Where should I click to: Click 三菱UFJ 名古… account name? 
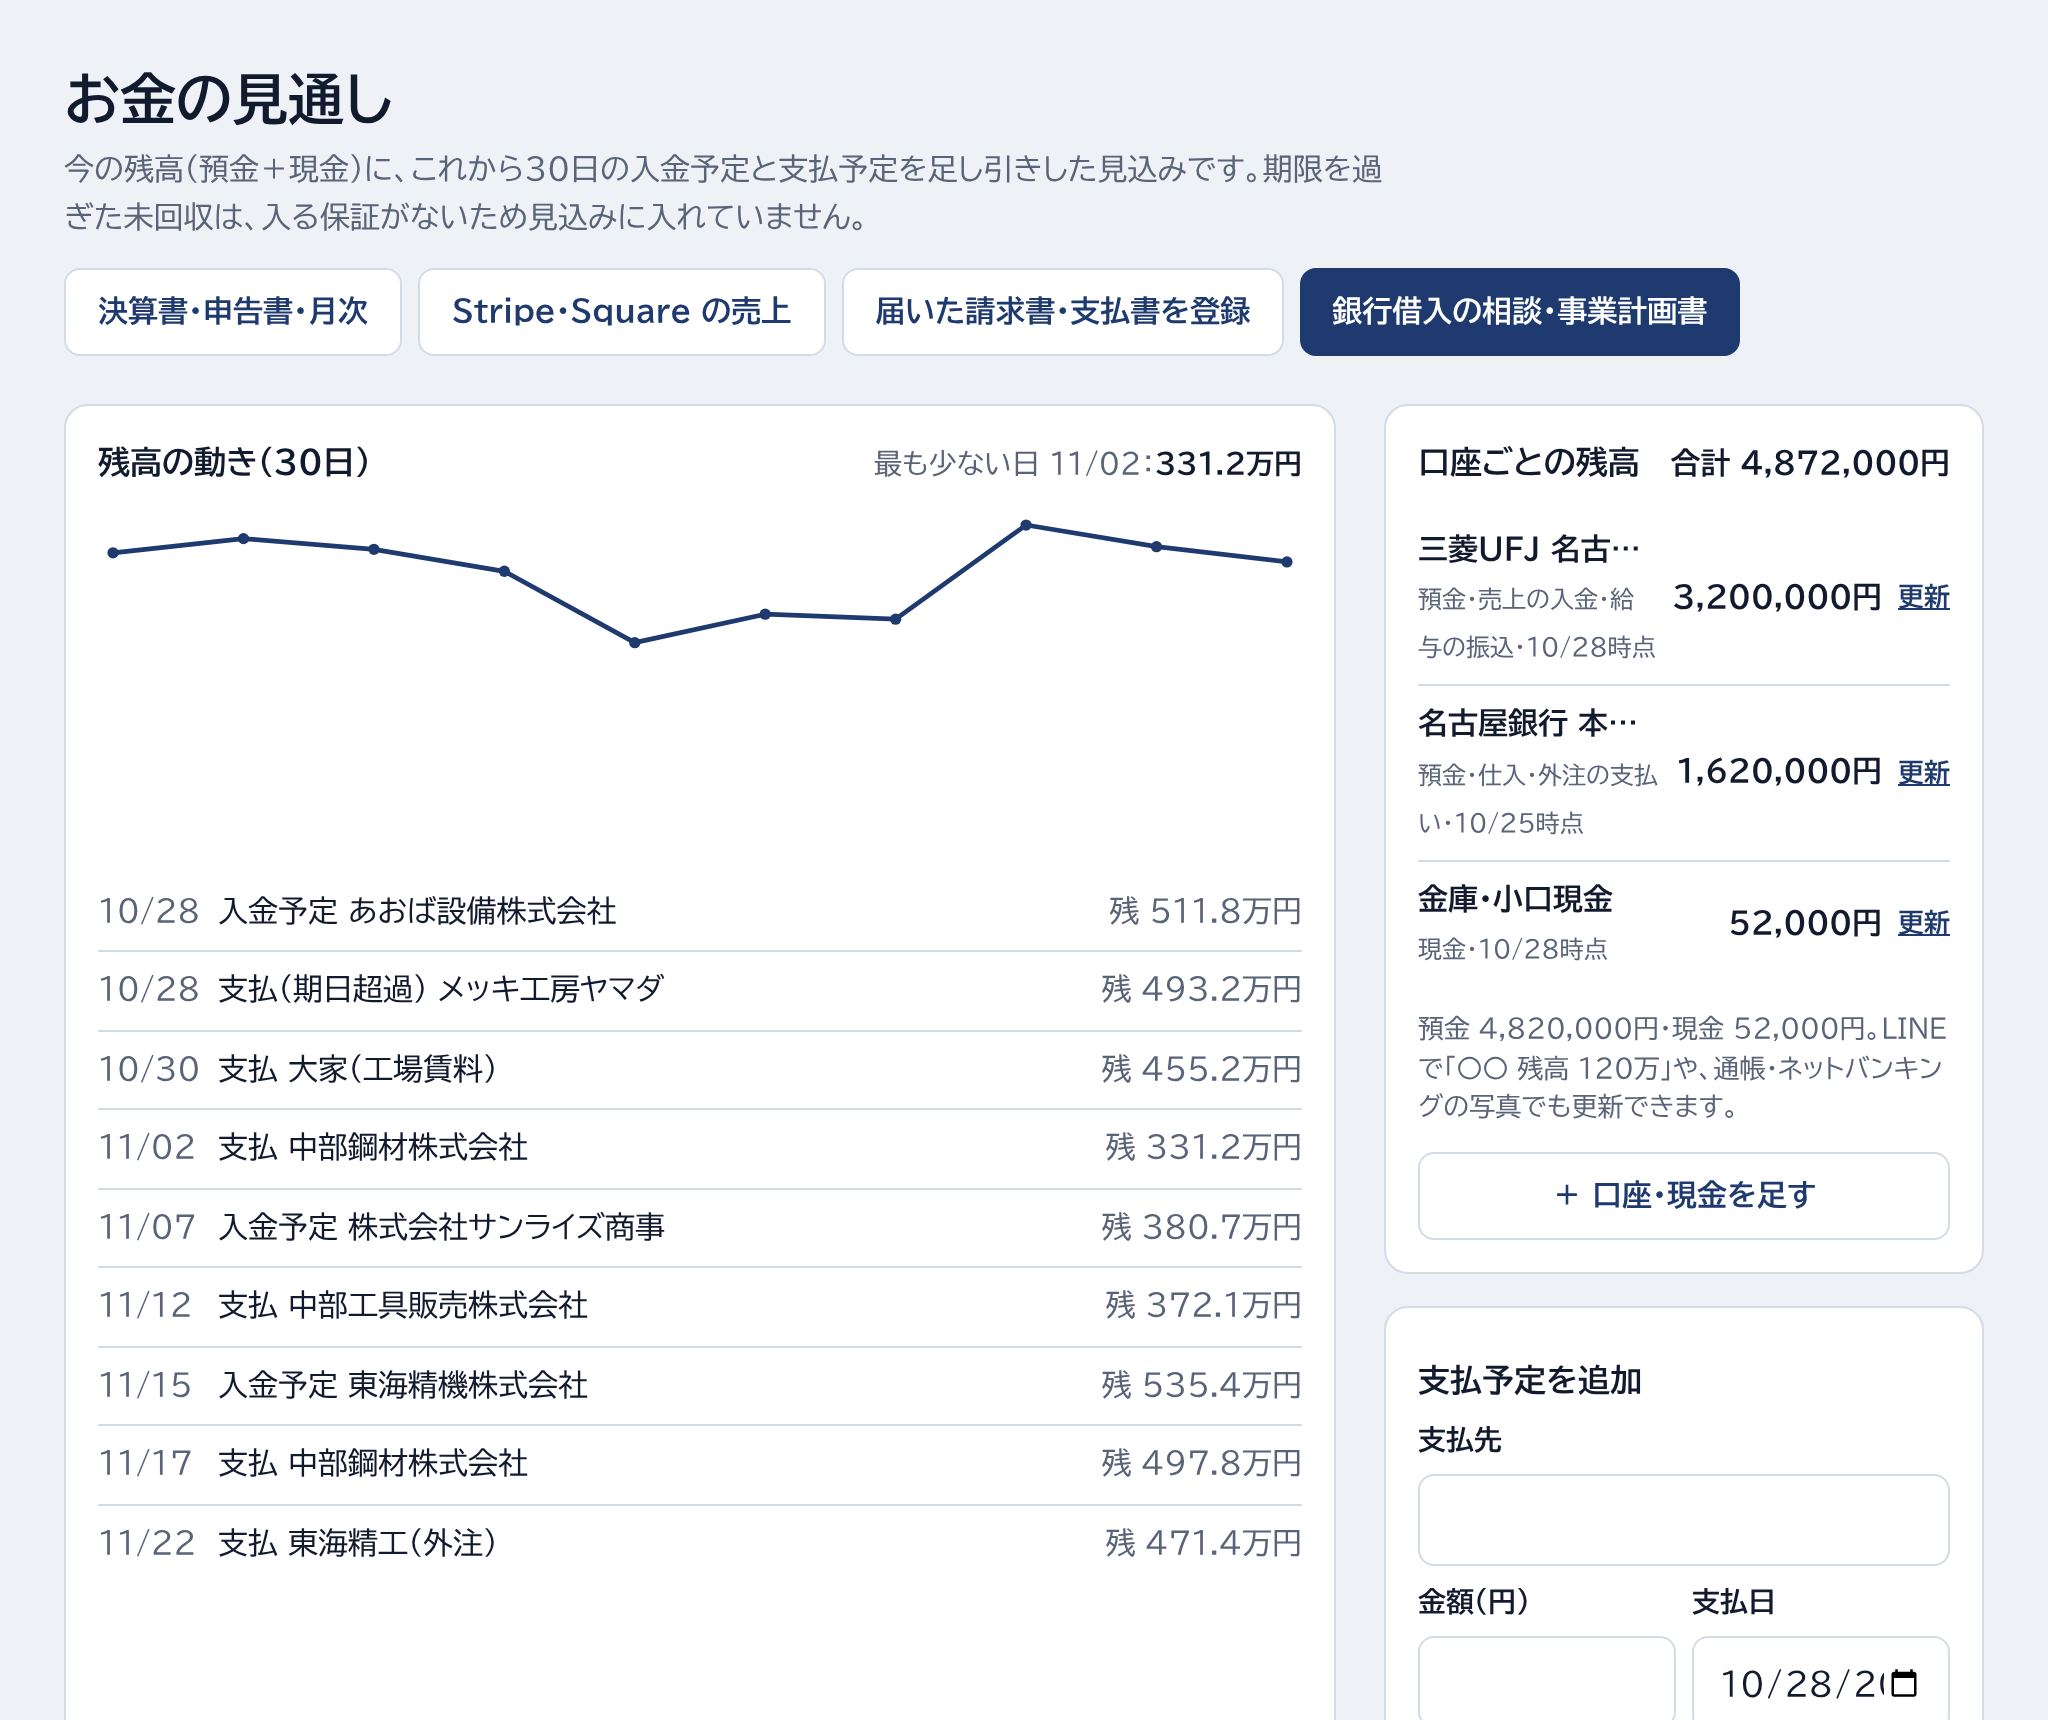[1529, 549]
